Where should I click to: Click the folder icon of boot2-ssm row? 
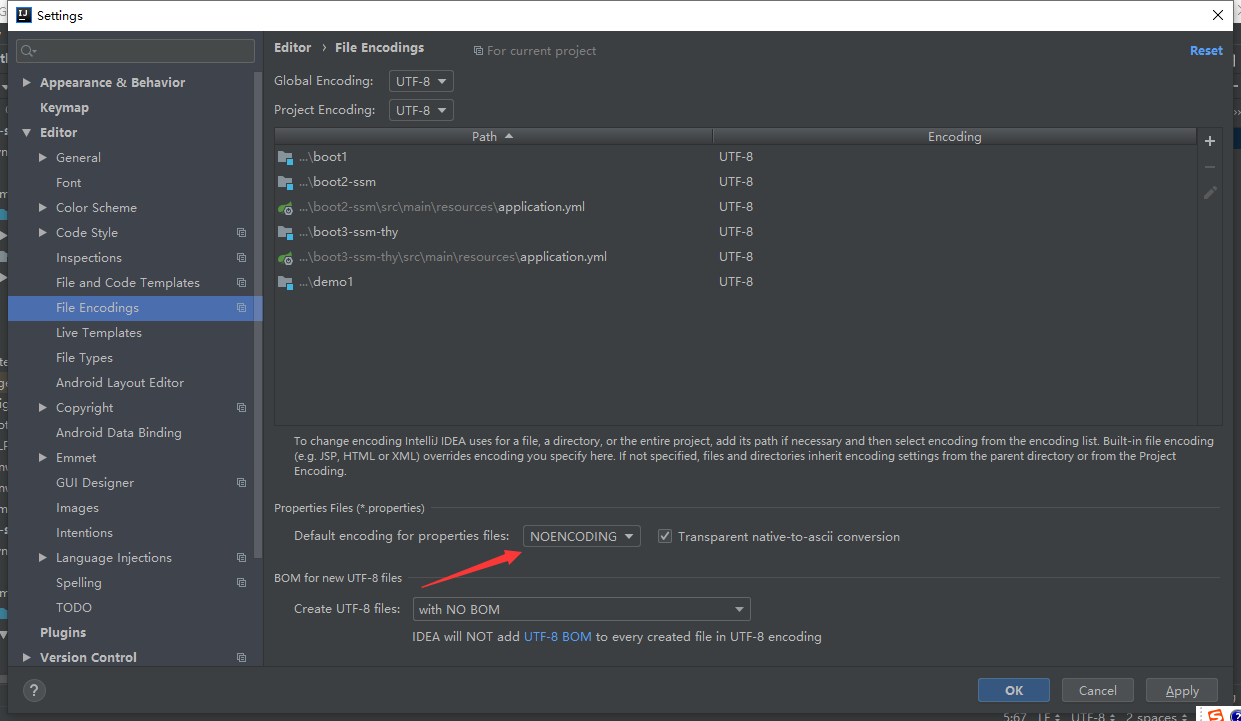[285, 182]
